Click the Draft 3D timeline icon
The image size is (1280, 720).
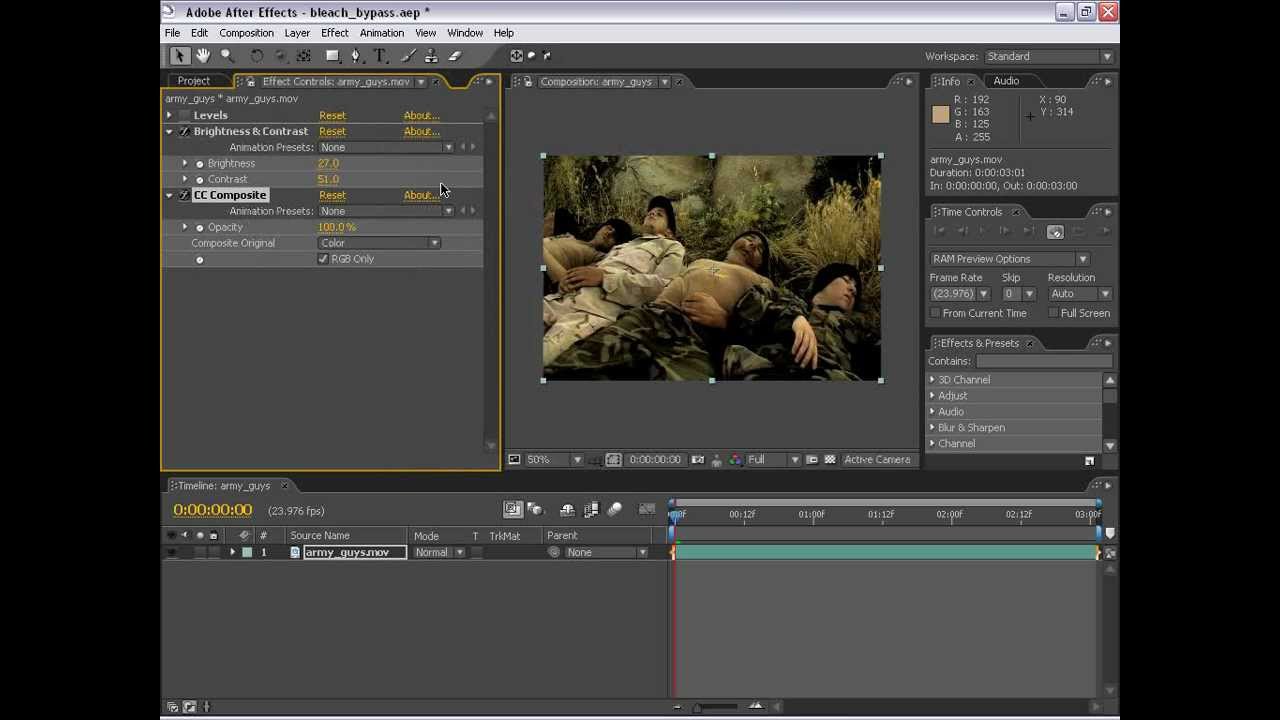click(535, 509)
